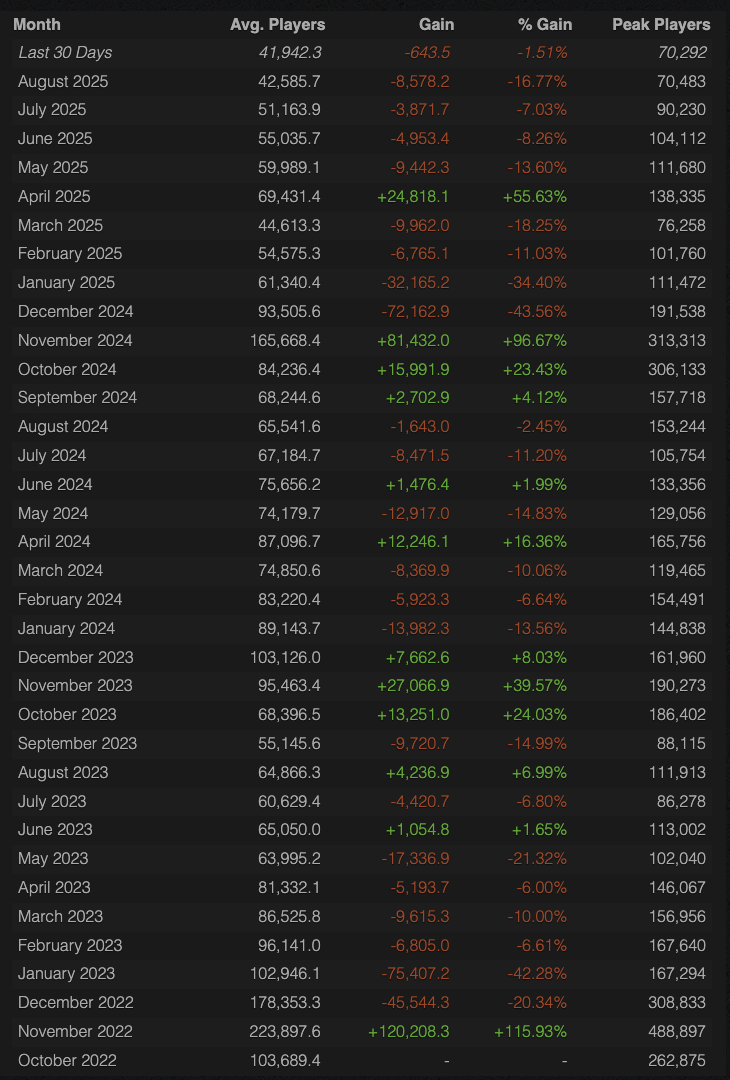Click Last 30 Days peak 70,292

tap(682, 52)
